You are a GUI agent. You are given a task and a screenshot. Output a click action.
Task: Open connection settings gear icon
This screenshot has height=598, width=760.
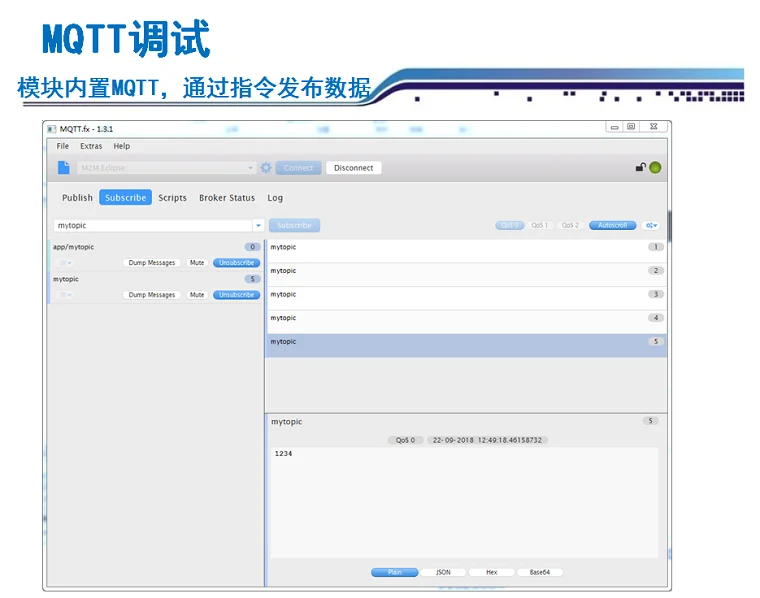(266, 168)
